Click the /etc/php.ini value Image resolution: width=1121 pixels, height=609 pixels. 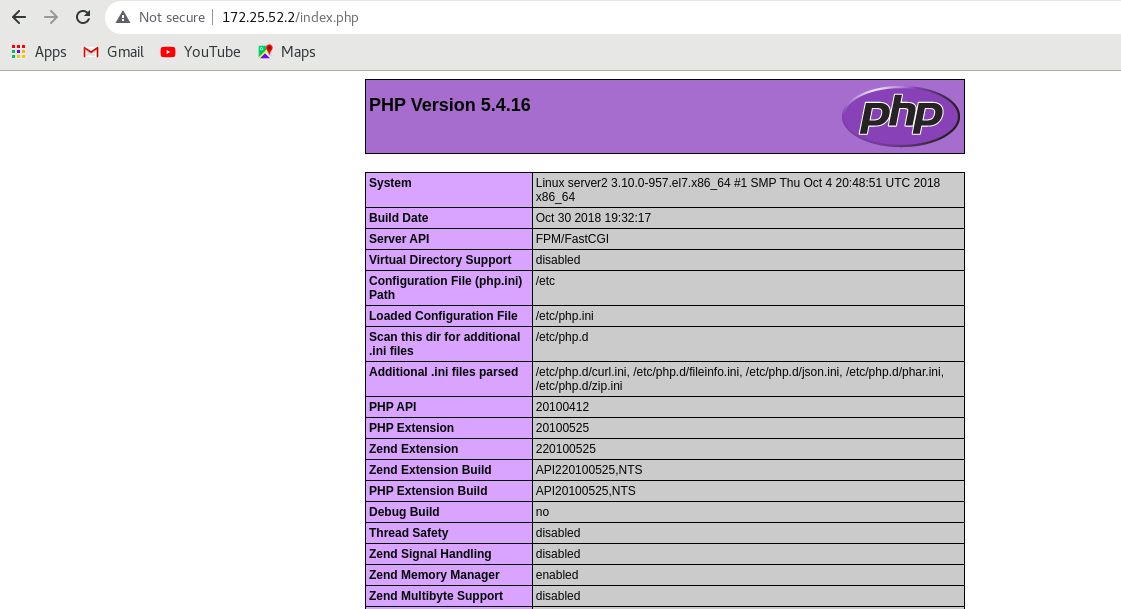[565, 316]
